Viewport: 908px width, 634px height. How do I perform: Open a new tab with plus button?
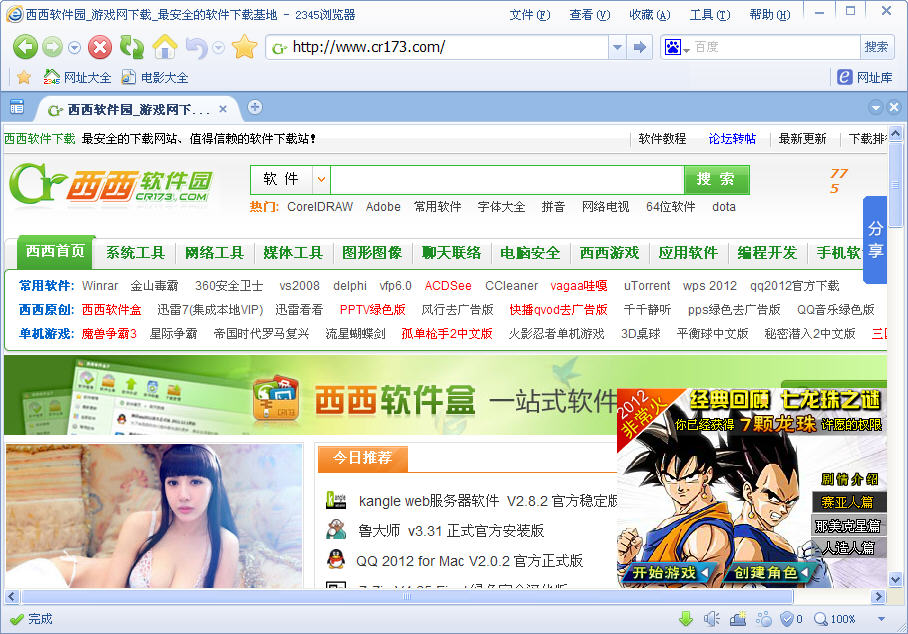(x=255, y=107)
